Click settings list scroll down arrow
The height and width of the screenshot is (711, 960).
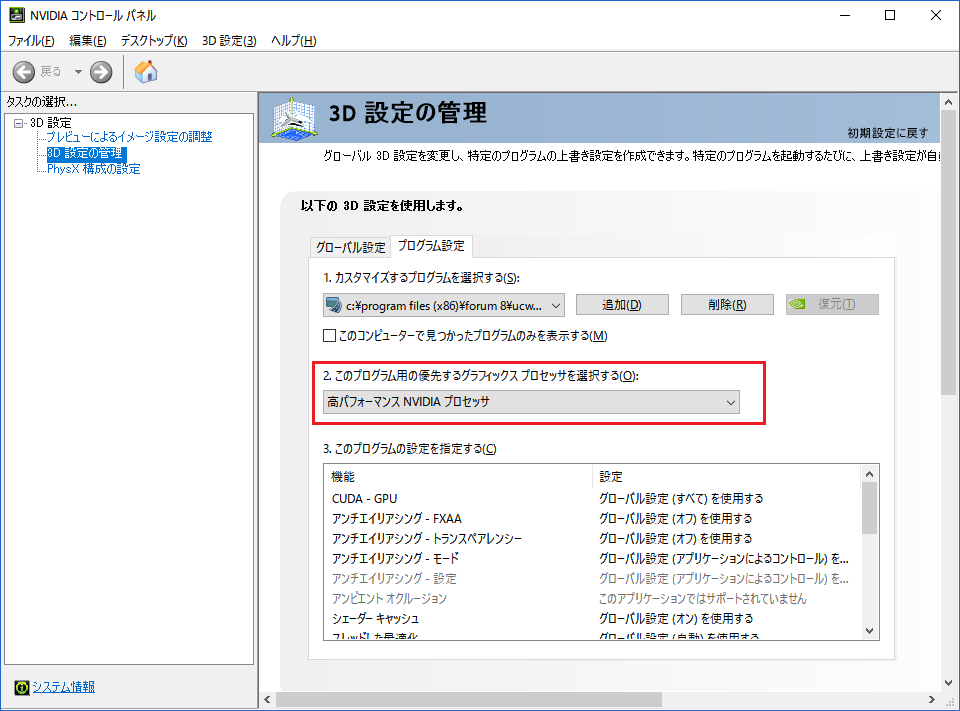click(x=869, y=631)
